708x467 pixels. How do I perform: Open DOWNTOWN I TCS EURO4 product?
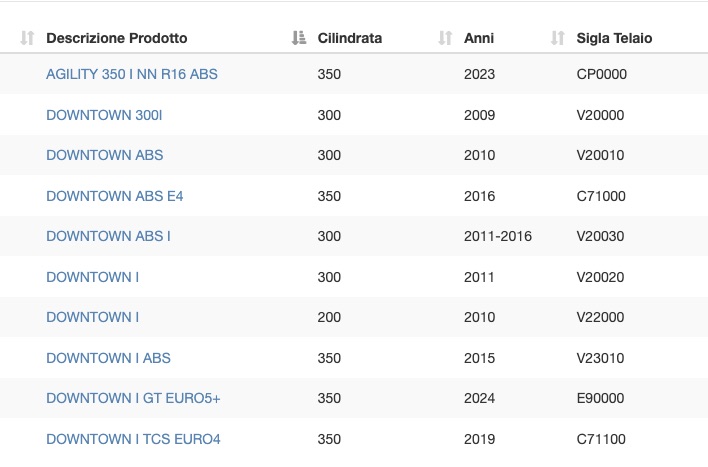(x=133, y=439)
